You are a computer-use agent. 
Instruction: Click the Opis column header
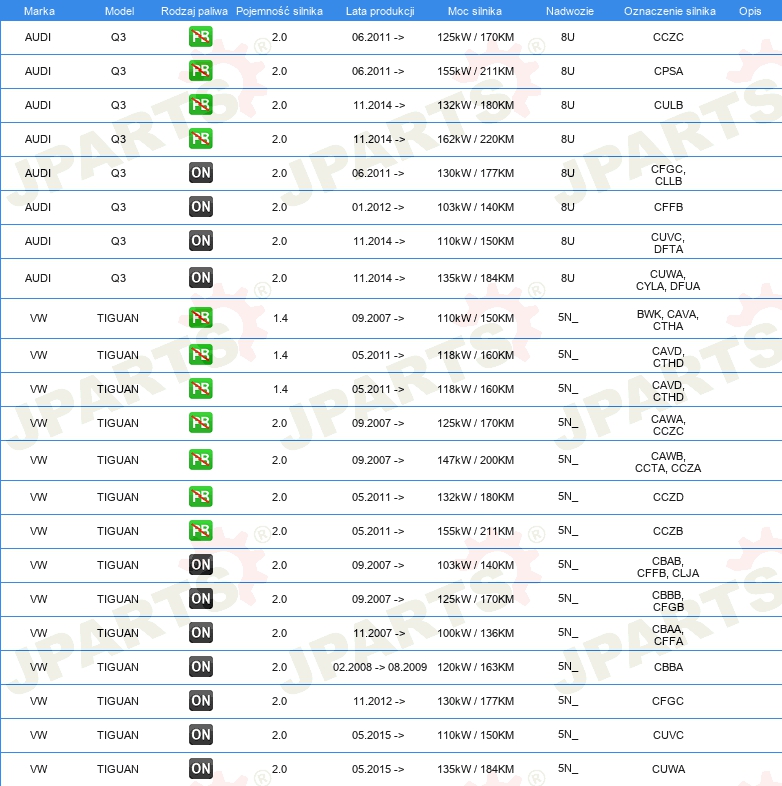(x=750, y=11)
